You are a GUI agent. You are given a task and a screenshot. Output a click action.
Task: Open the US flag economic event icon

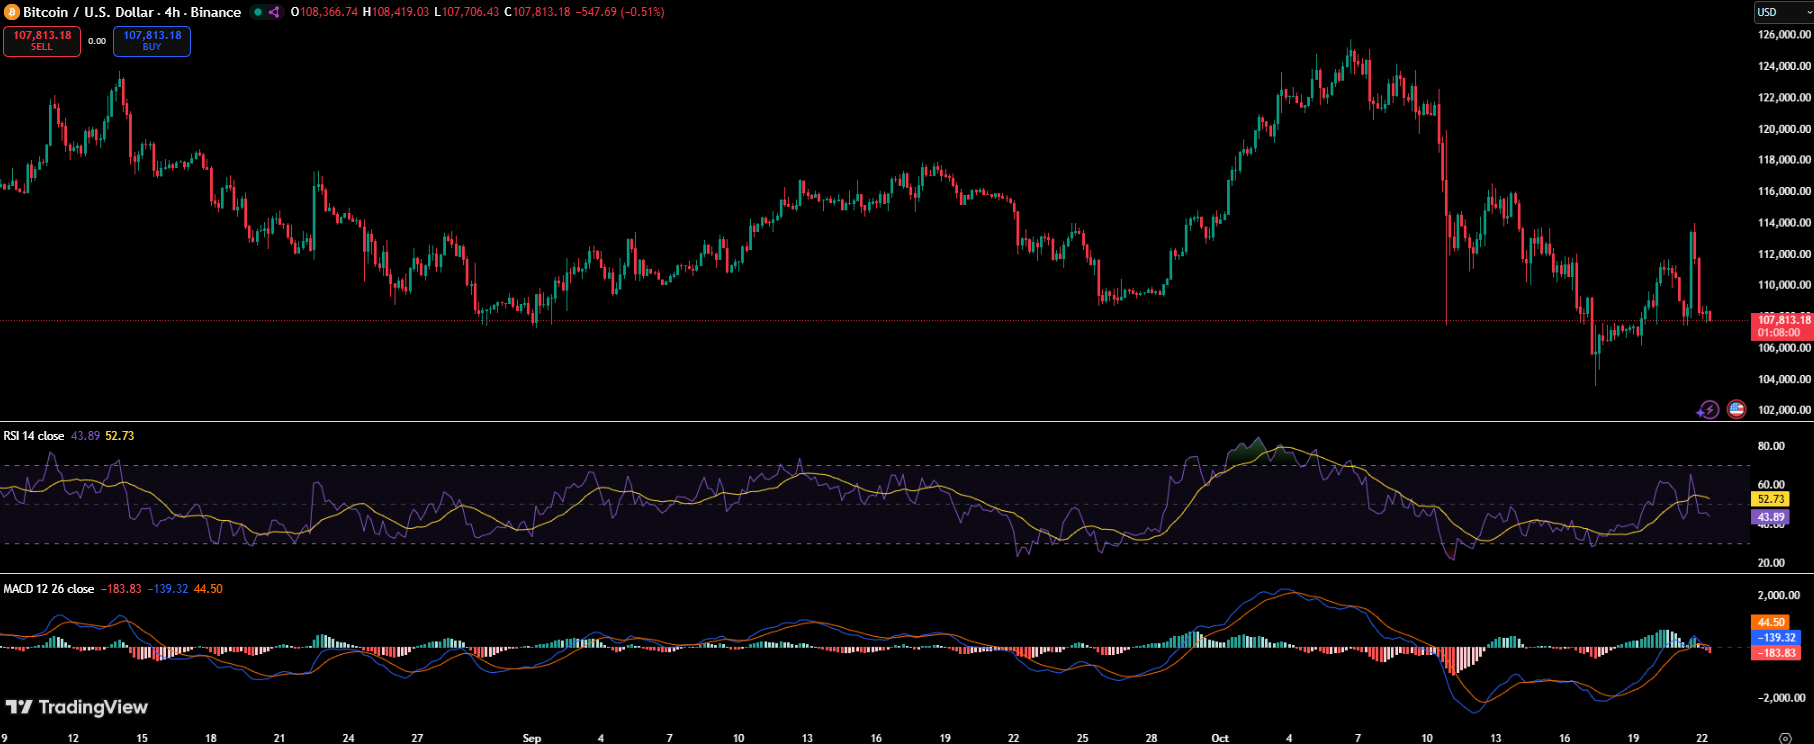coord(1737,409)
